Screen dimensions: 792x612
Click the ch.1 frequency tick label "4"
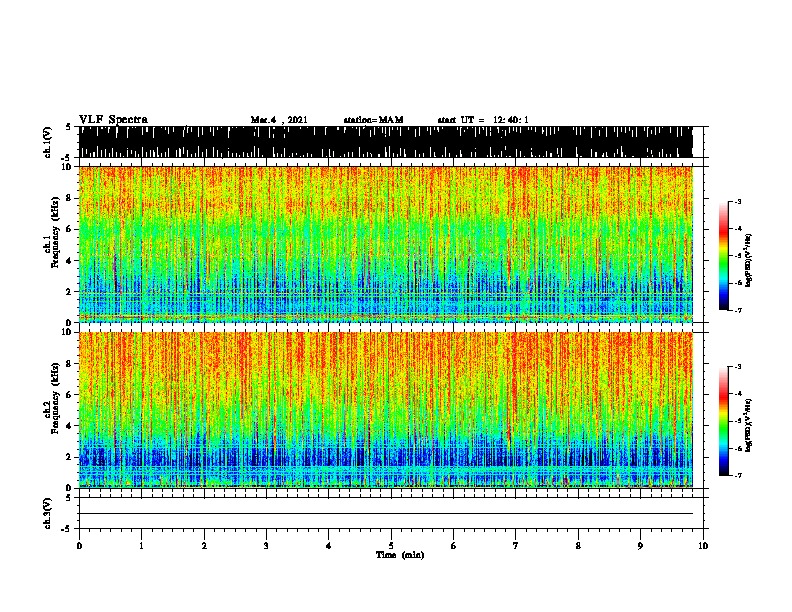tap(70, 261)
